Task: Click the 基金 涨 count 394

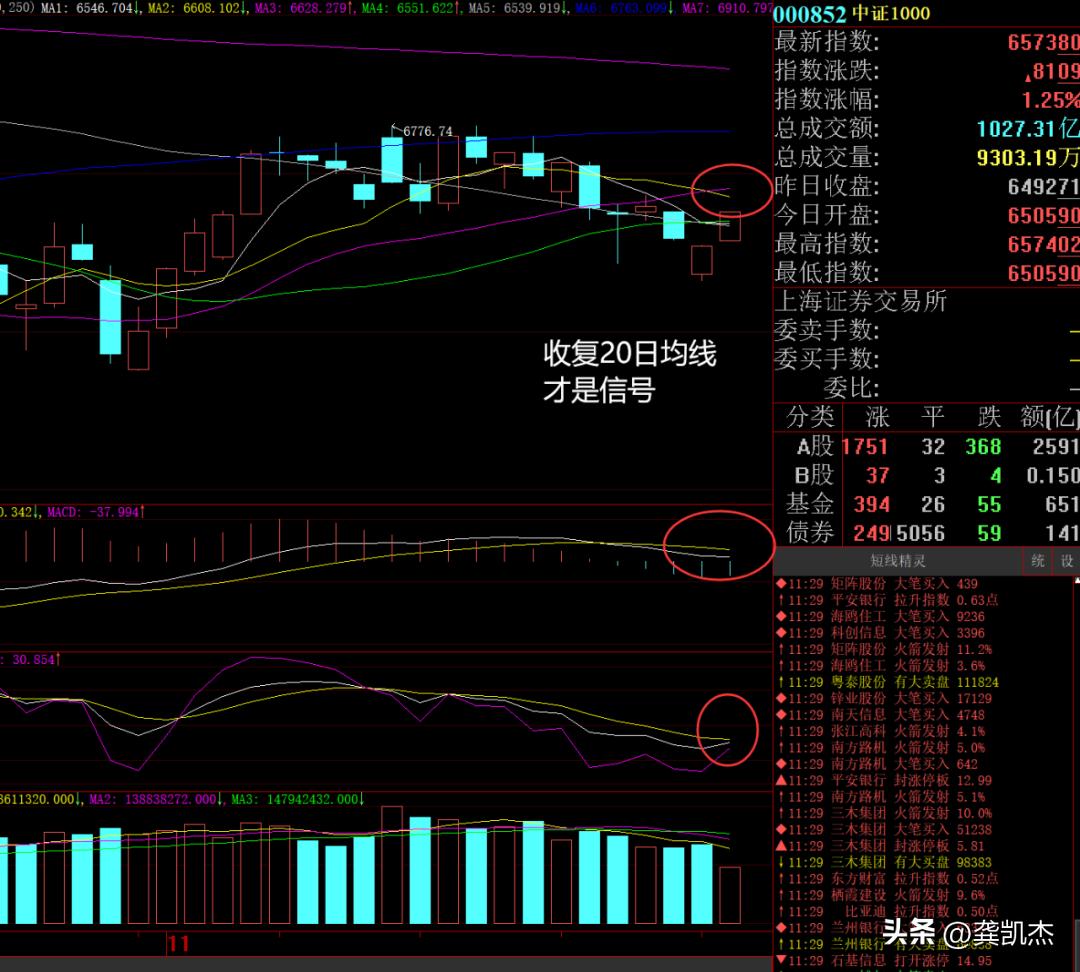Action: (871, 504)
